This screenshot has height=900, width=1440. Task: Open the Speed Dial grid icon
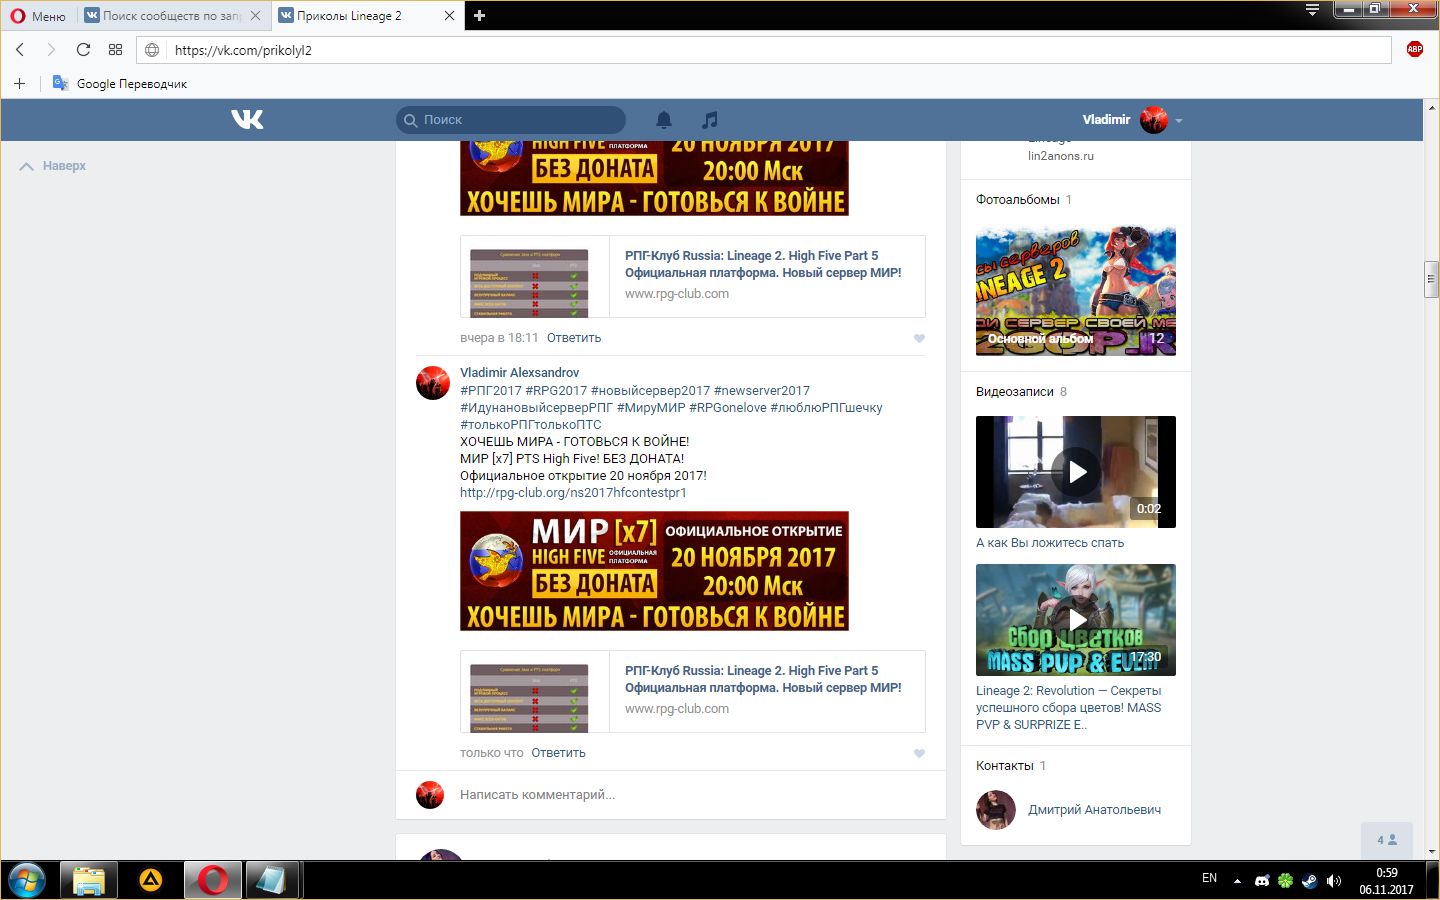click(x=115, y=50)
